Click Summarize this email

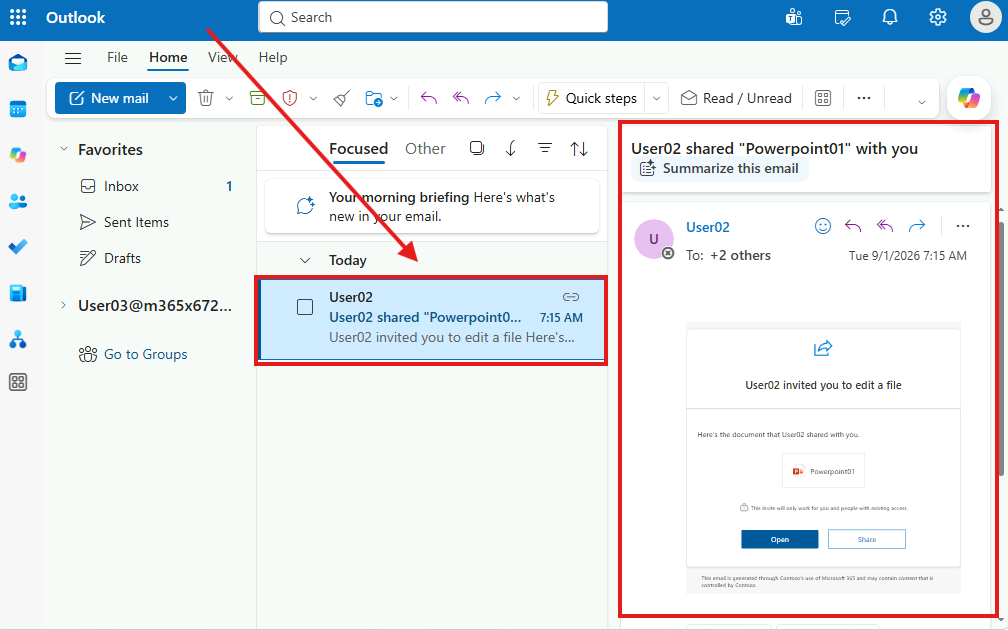tap(720, 168)
